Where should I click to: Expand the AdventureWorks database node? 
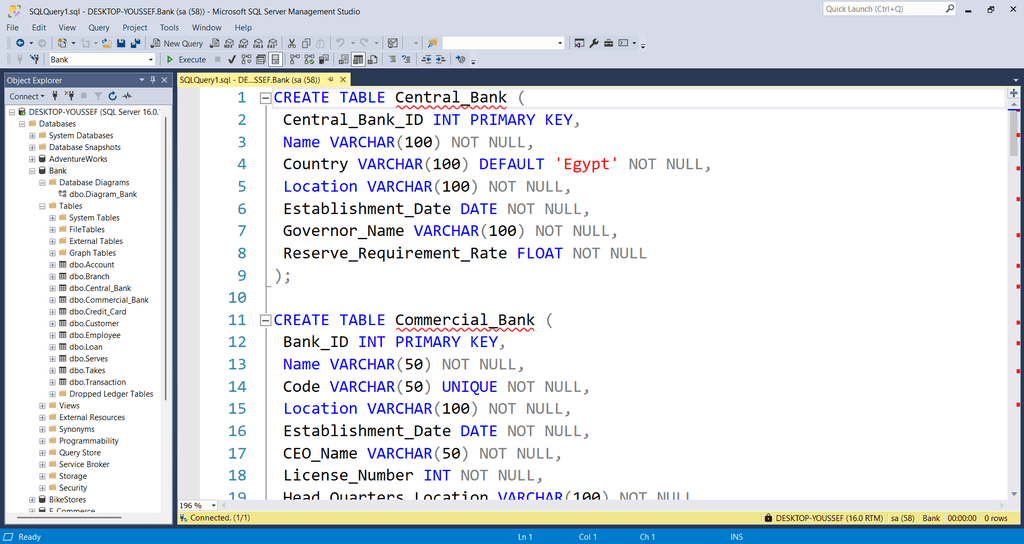coord(32,159)
